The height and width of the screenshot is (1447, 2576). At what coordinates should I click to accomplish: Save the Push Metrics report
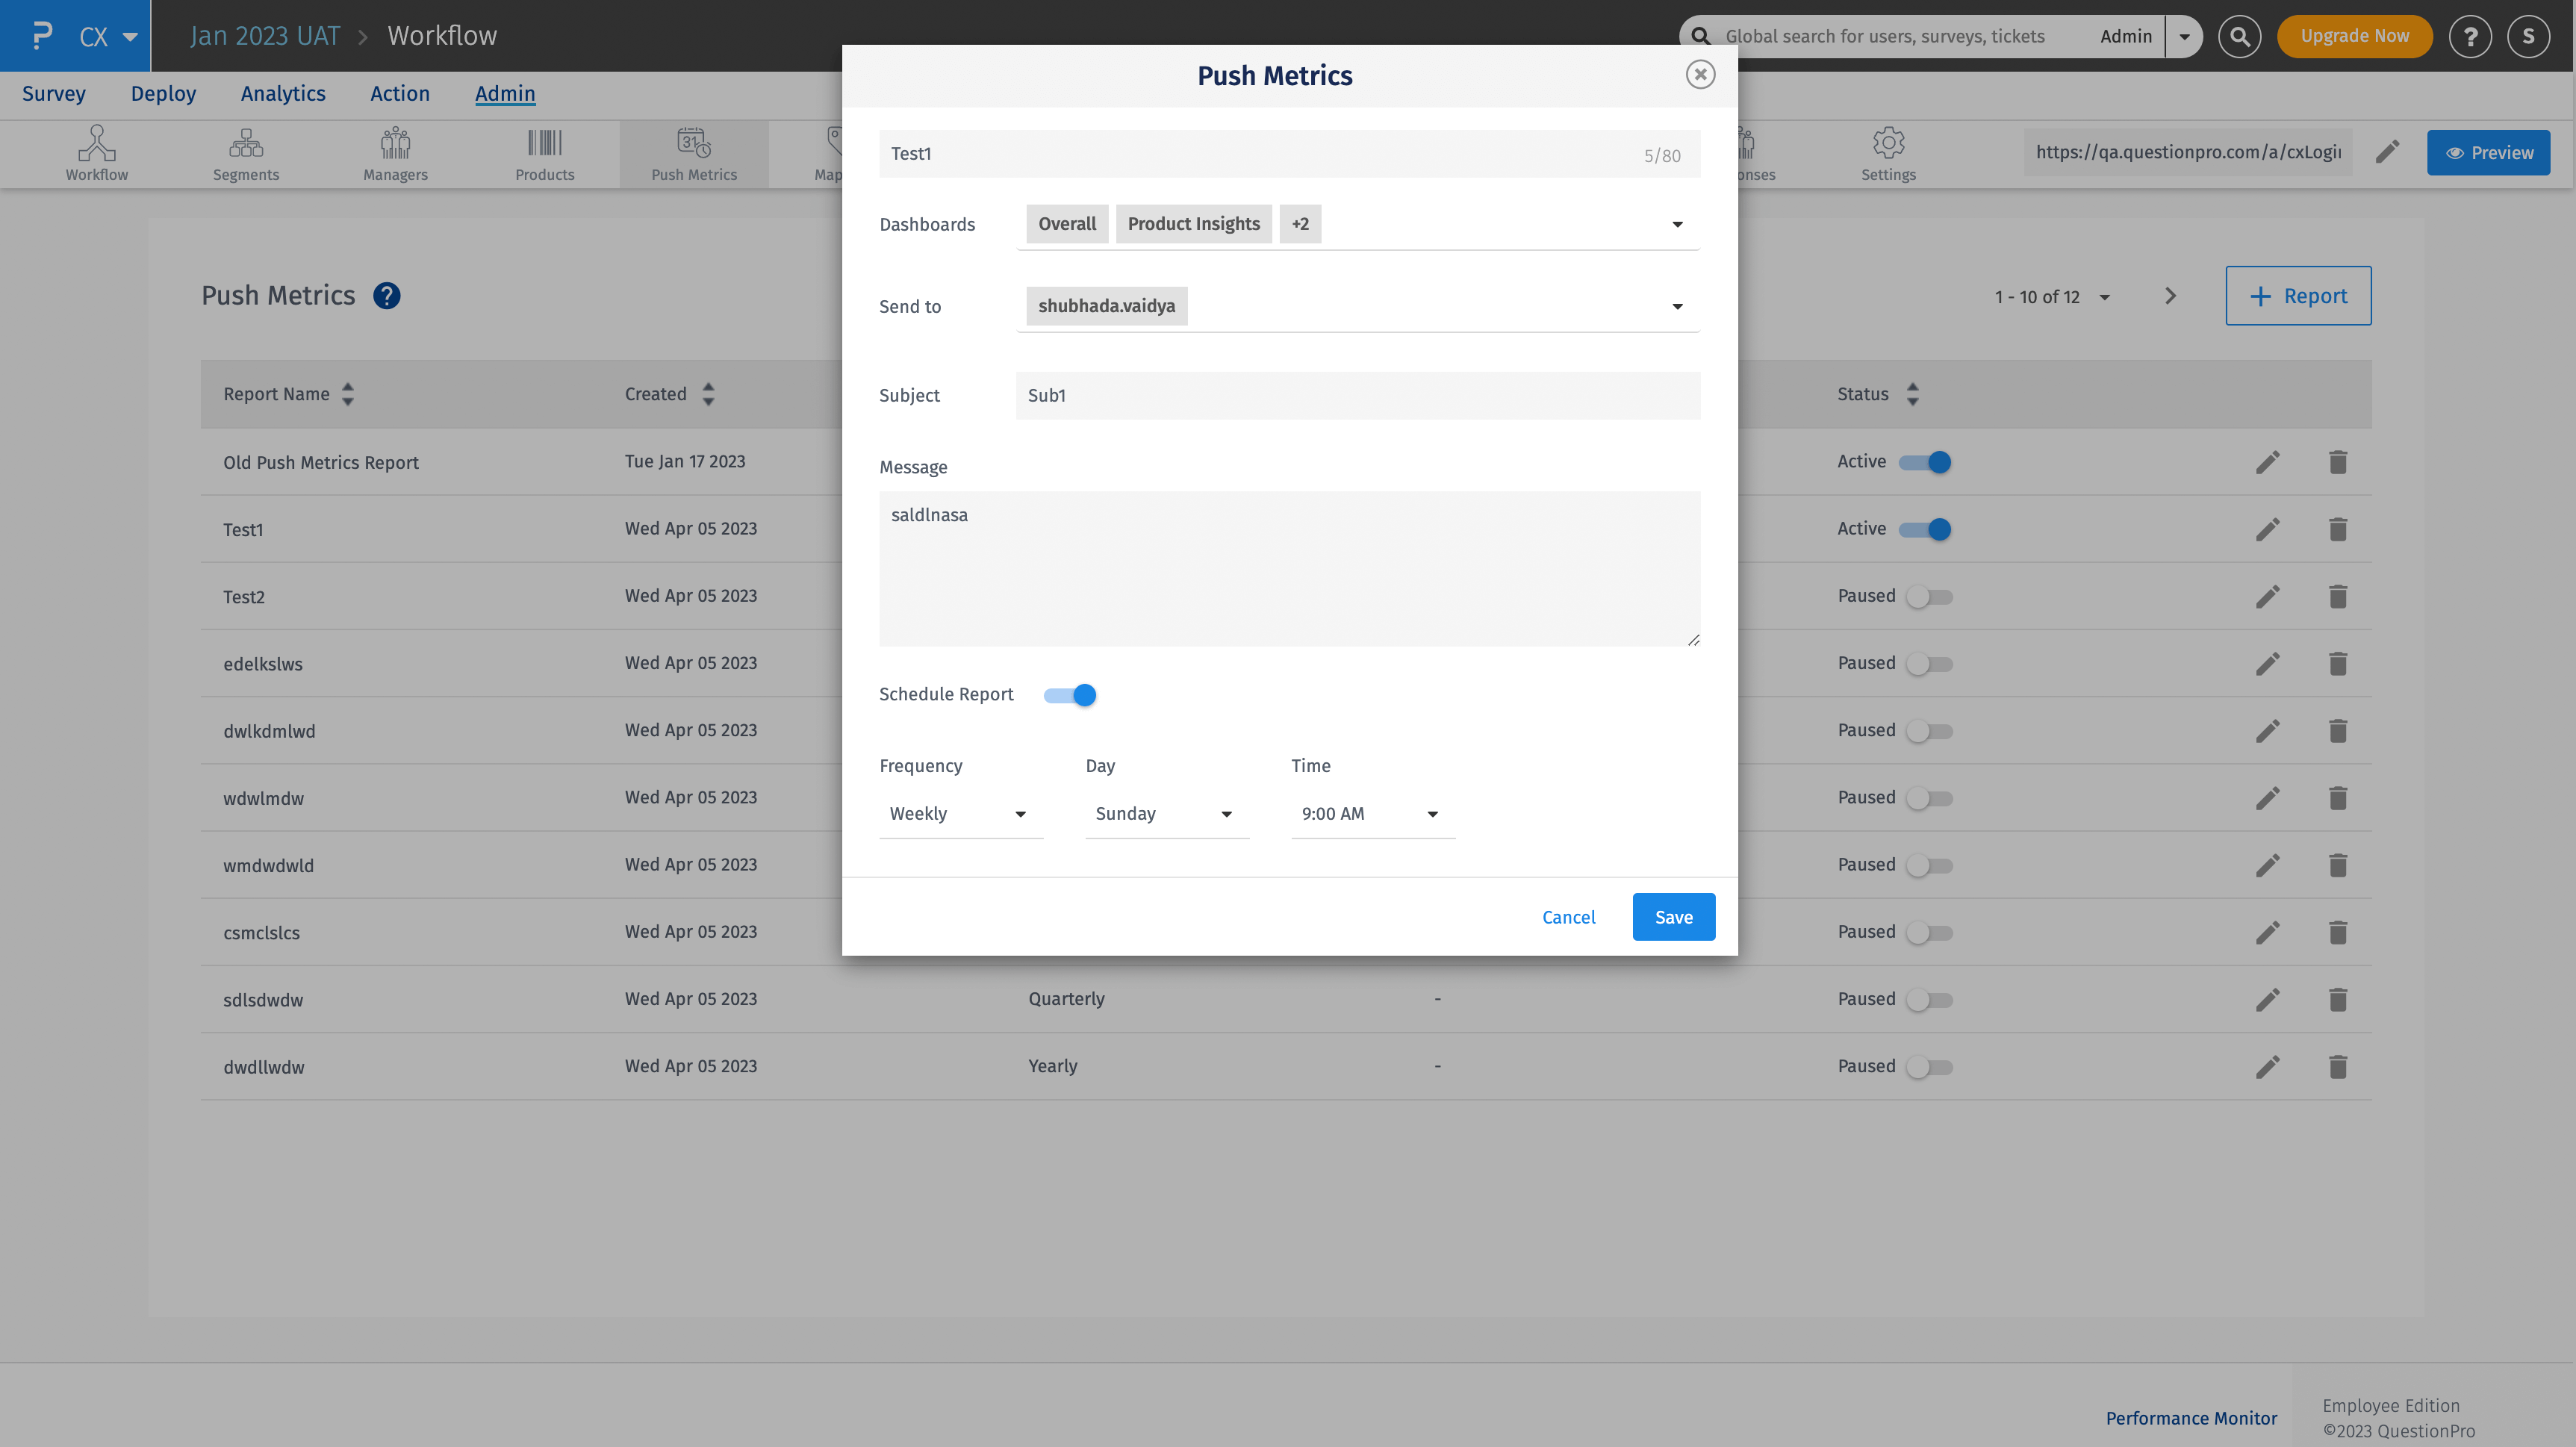[1673, 916]
